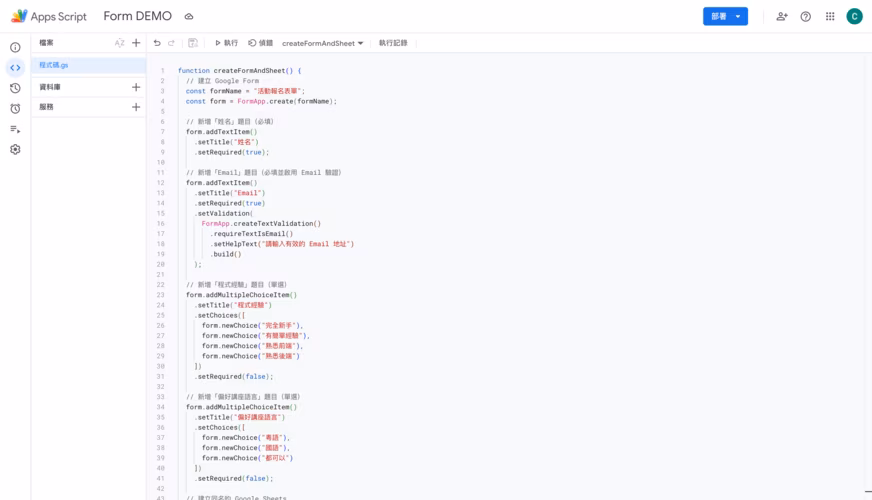Add a new file with plus icon
The width and height of the screenshot is (872, 500).
coord(136,43)
